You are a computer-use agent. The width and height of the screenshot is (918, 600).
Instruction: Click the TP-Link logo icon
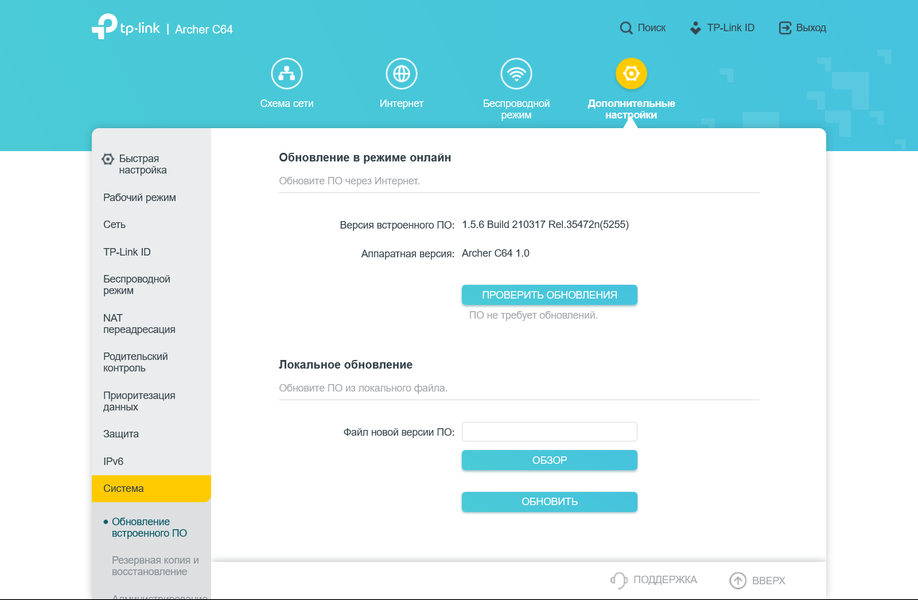coord(105,27)
